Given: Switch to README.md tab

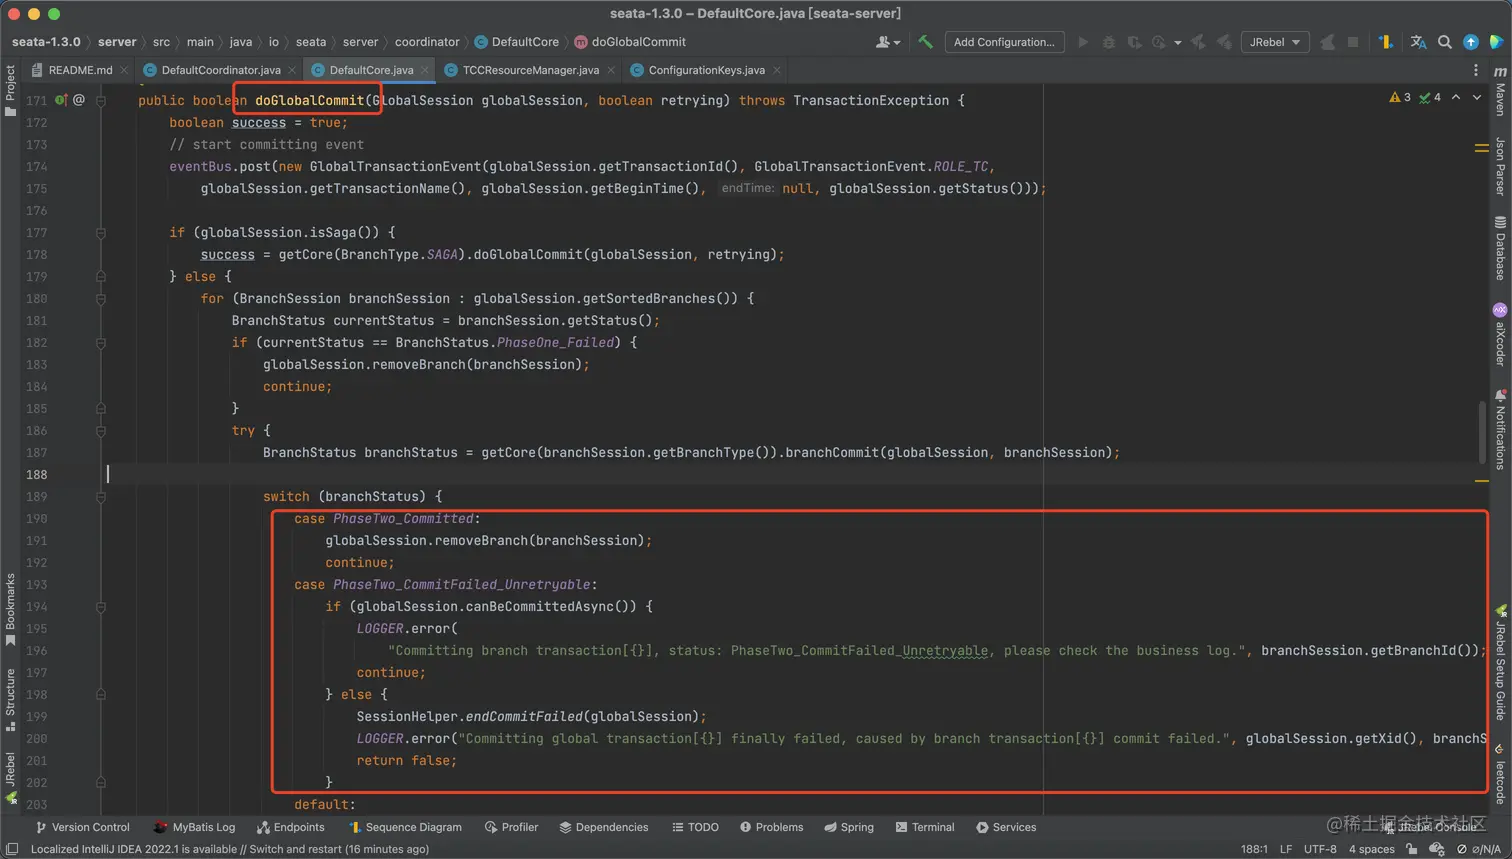Looking at the screenshot, I should coord(80,70).
